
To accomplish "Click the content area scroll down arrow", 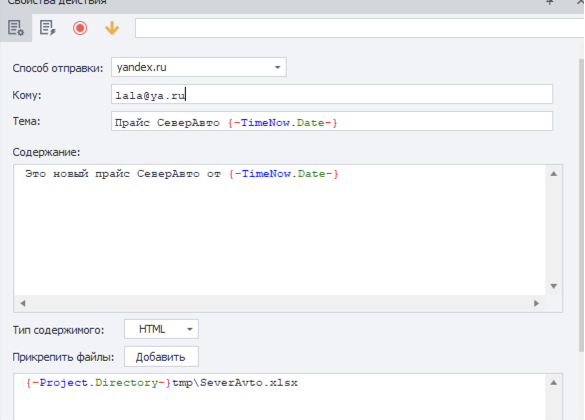I will [x=554, y=286].
